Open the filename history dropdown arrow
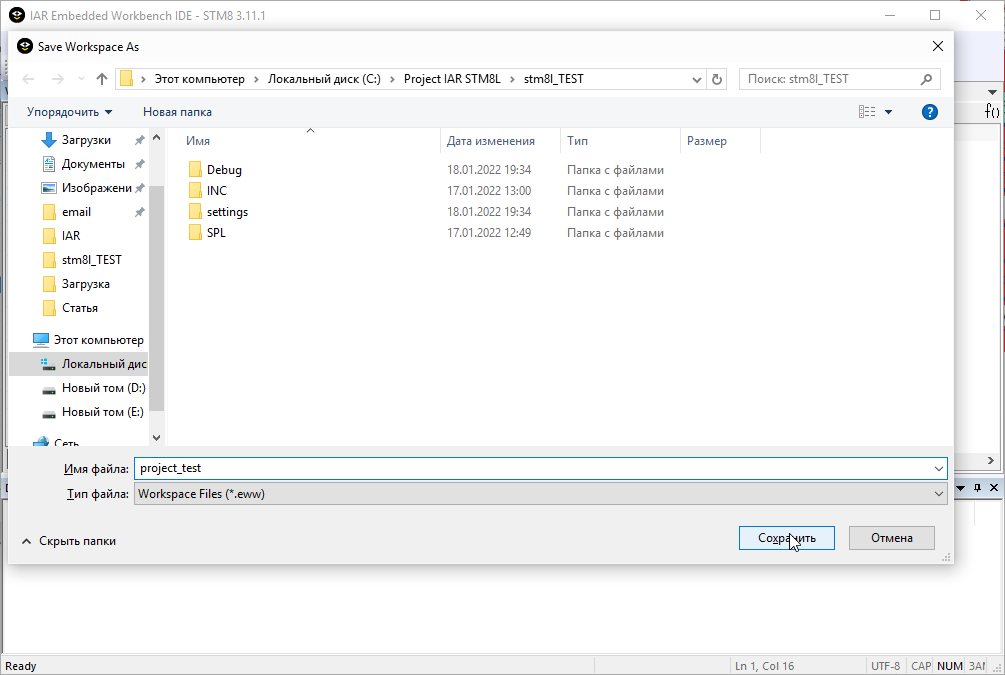 click(x=939, y=469)
